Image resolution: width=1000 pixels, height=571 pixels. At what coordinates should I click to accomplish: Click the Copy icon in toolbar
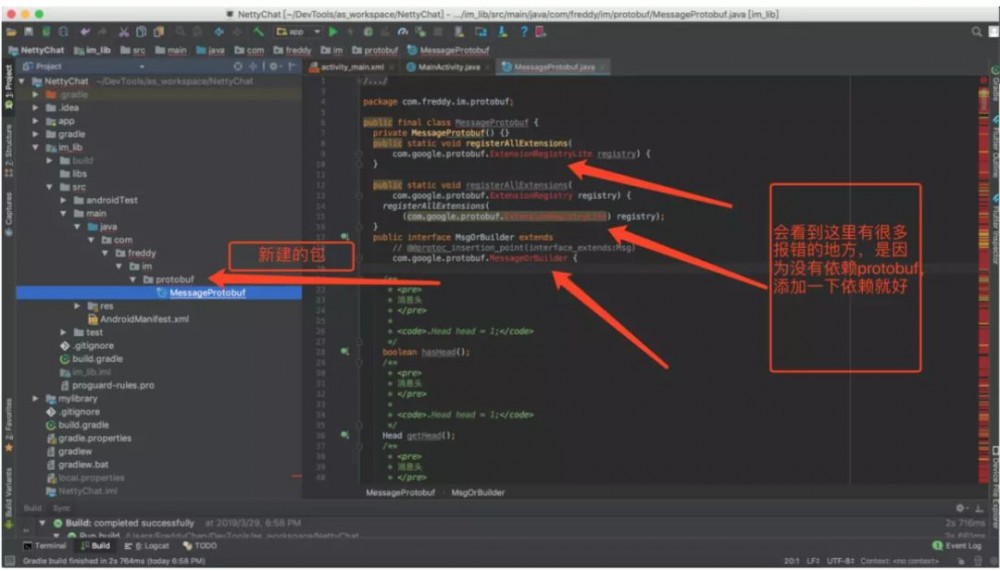point(142,32)
